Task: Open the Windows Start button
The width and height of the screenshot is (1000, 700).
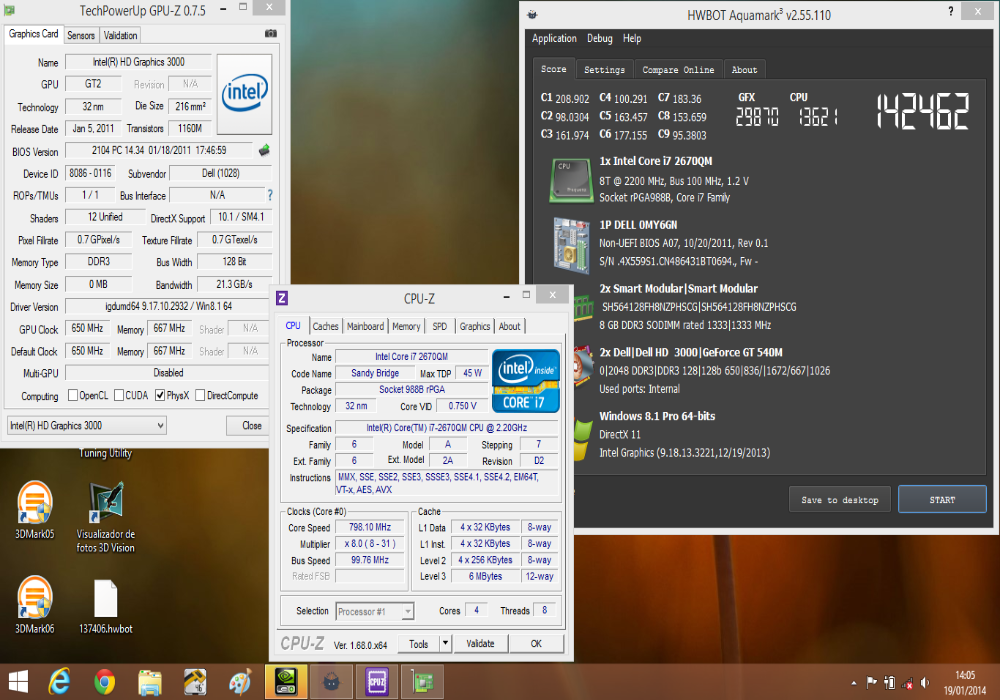Action: click(18, 682)
